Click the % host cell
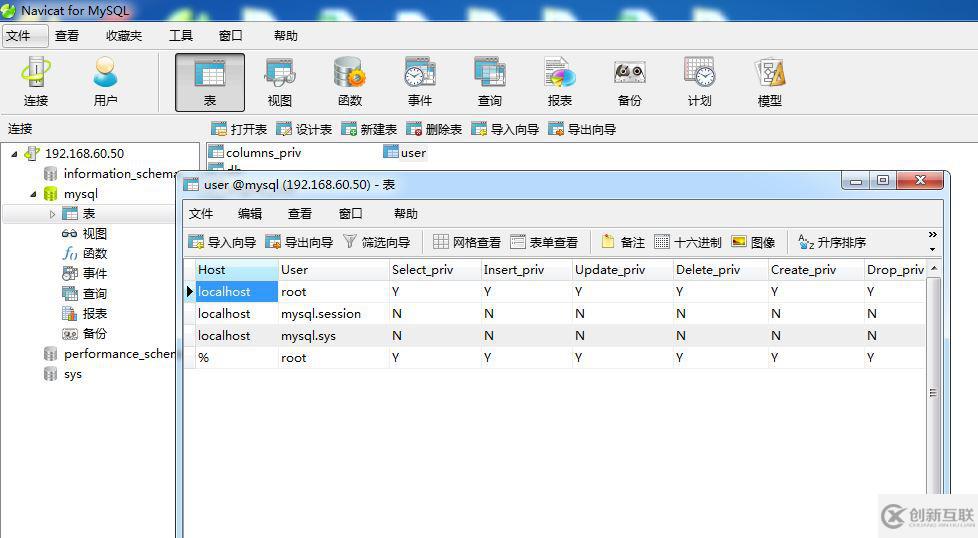978x538 pixels. tap(236, 358)
